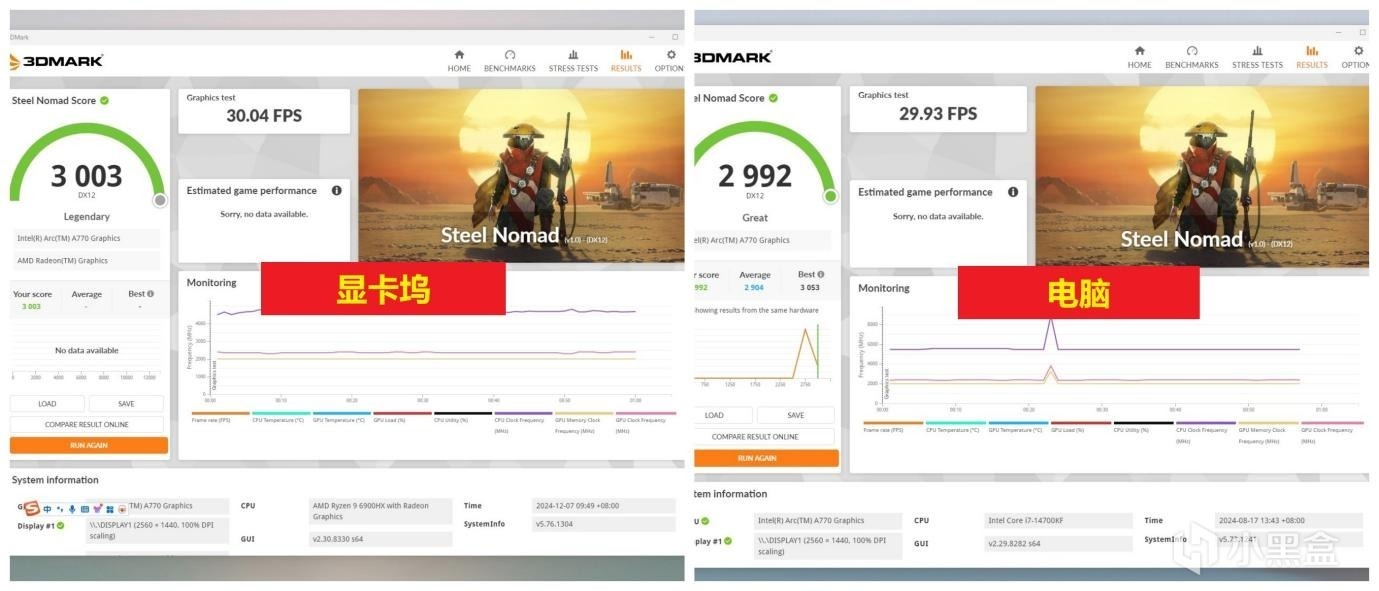This screenshot has width=1379, height=591.
Task: Toggle GPU Memory Clock Frequency legend in left chart
Action: pyautogui.click(x=584, y=422)
